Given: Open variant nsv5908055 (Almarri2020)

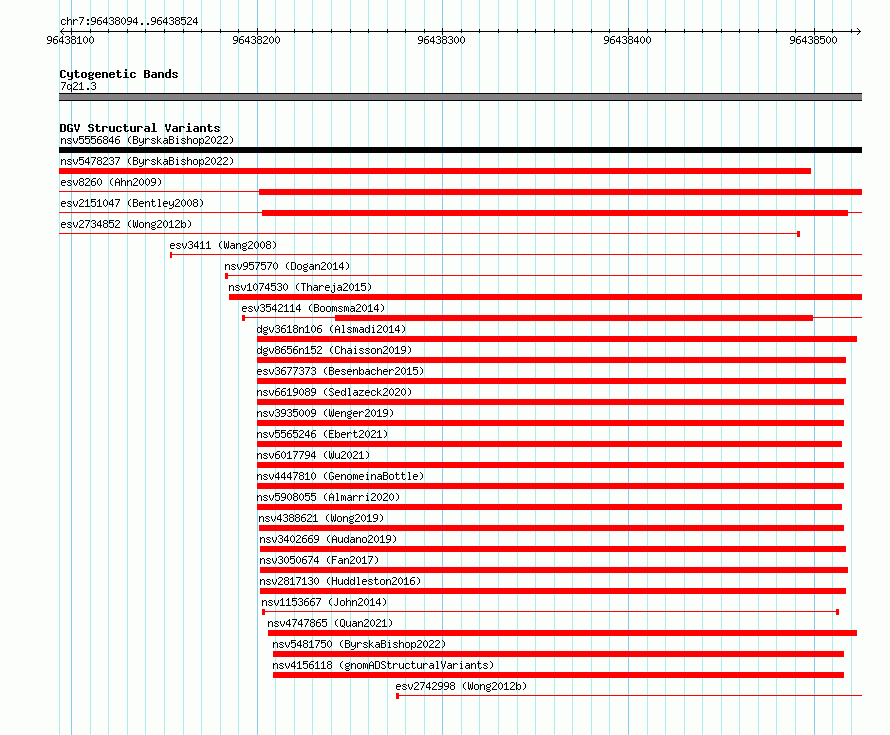Looking at the screenshot, I should pos(329,497).
